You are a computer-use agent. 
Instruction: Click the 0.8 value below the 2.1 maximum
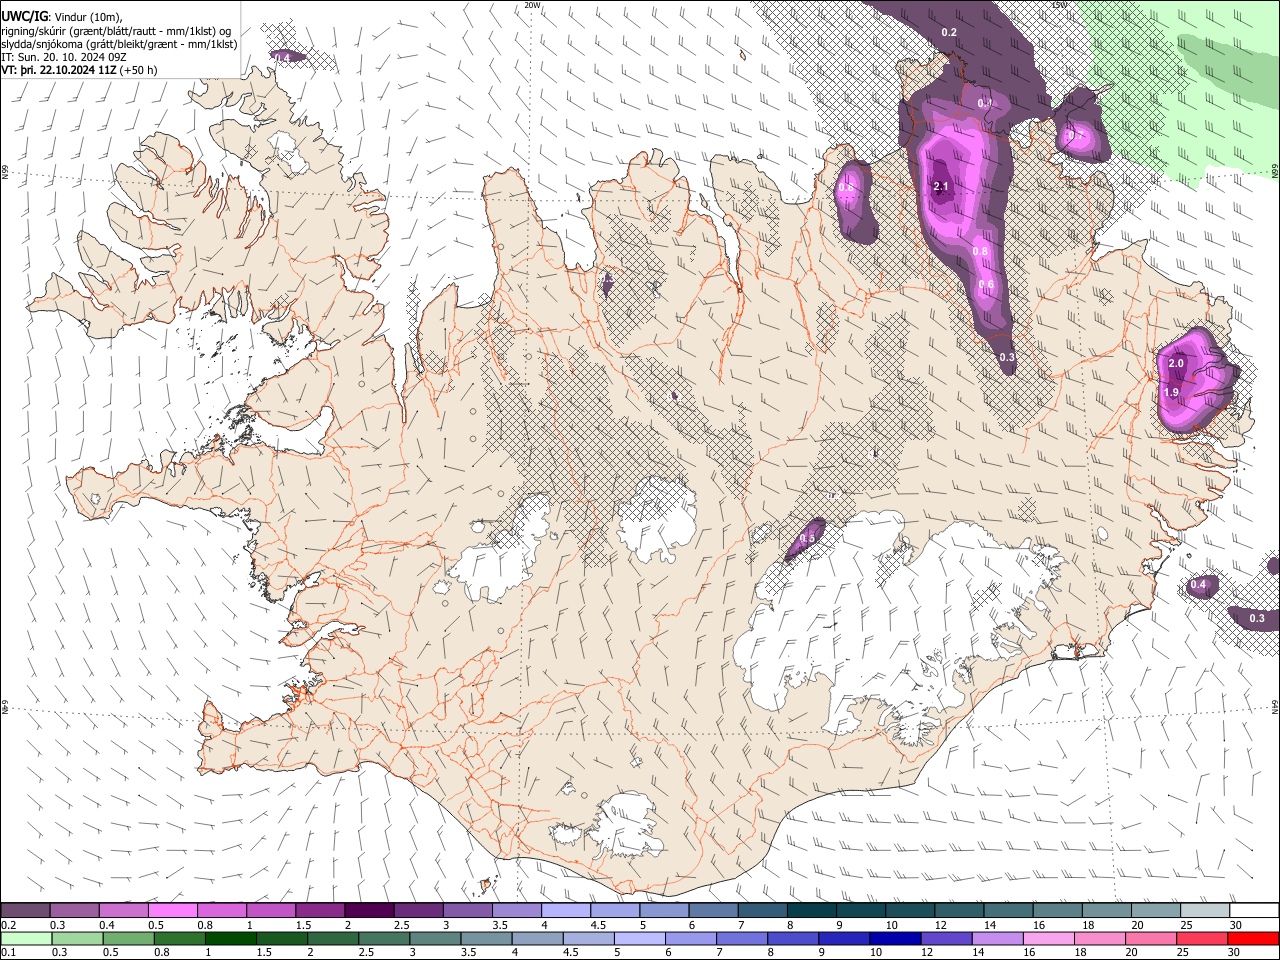pyautogui.click(x=980, y=251)
